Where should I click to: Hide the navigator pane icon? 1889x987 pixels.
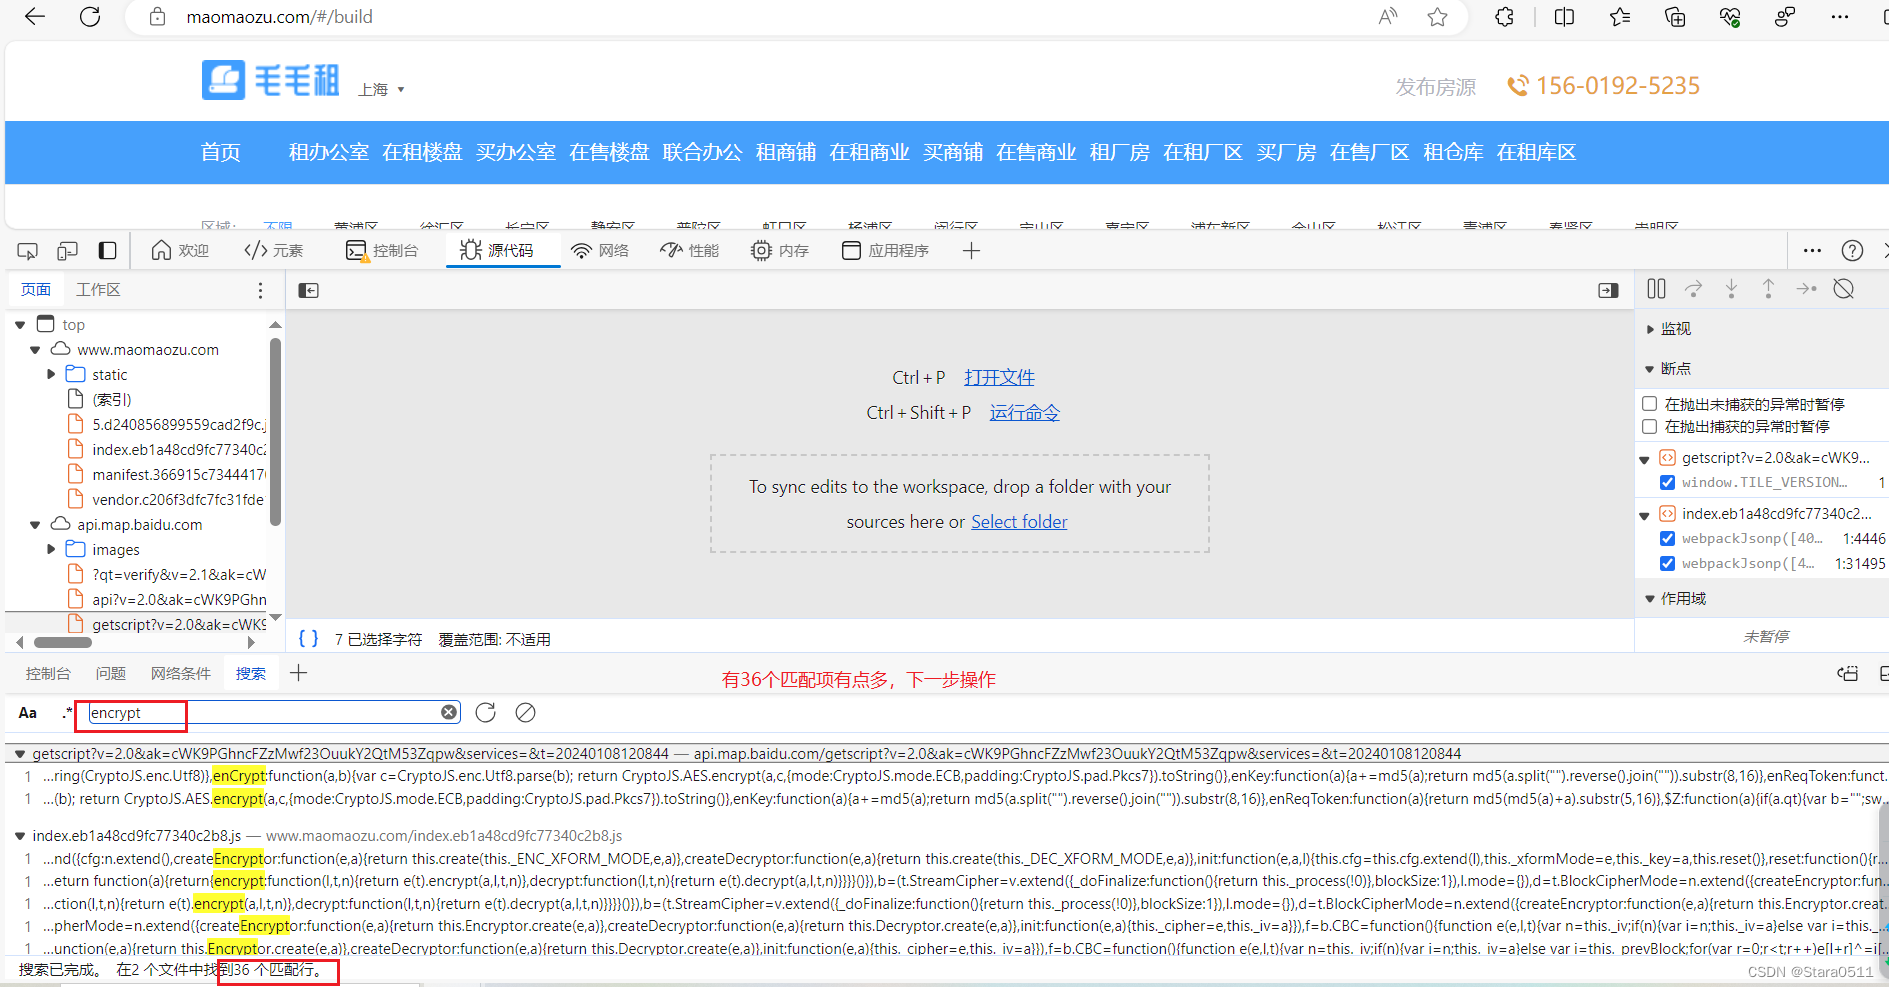pos(309,290)
